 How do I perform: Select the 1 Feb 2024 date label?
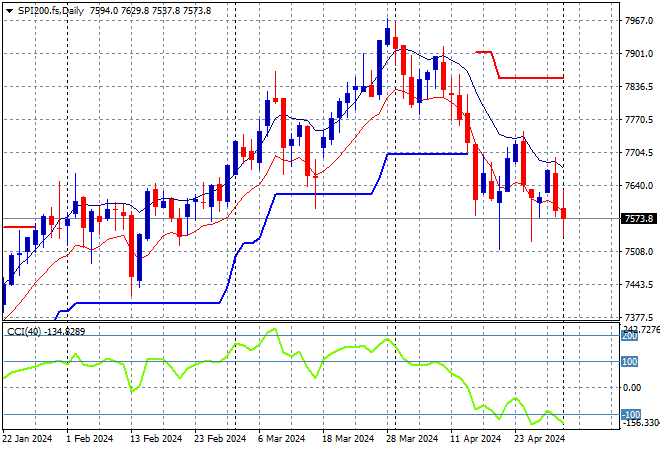coord(90,439)
